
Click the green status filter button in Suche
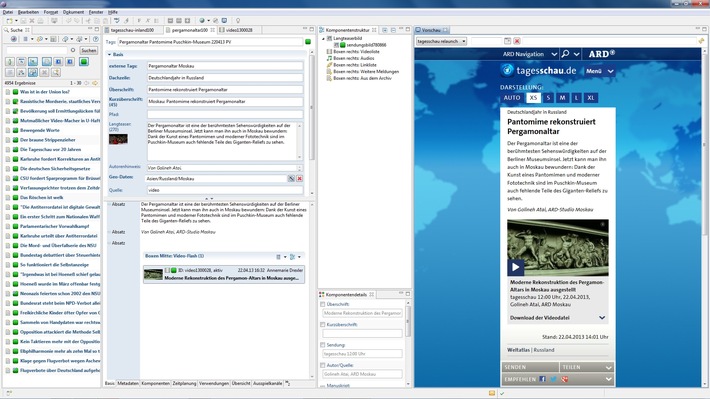coord(84,62)
